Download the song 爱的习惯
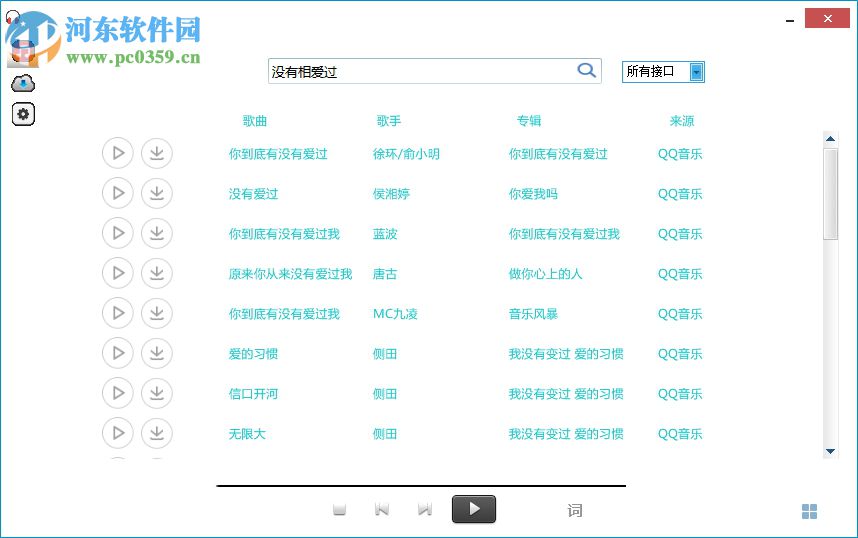The image size is (858, 538). click(157, 353)
